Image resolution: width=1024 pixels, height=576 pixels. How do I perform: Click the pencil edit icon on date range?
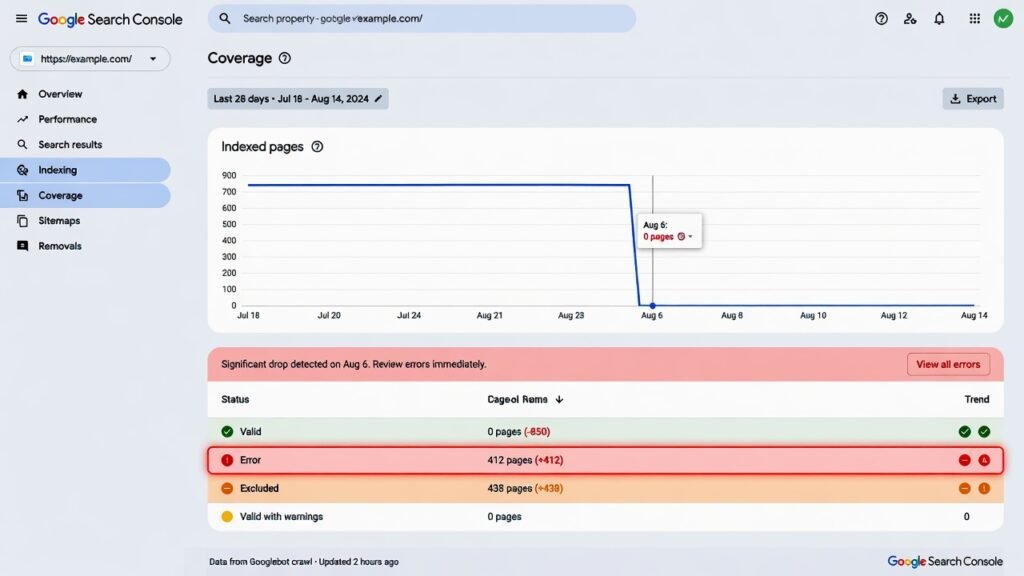[378, 99]
